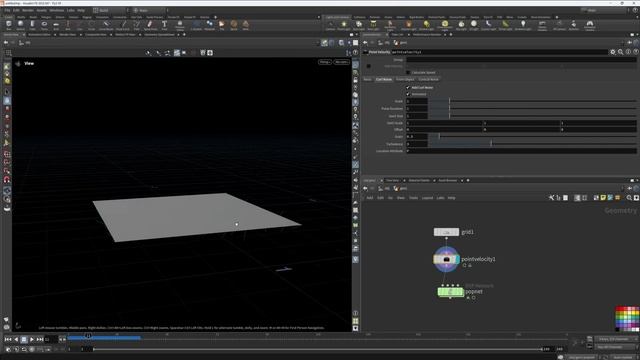Add a Spot Light from shelf
640x360 pixels.
(x=358, y=25)
